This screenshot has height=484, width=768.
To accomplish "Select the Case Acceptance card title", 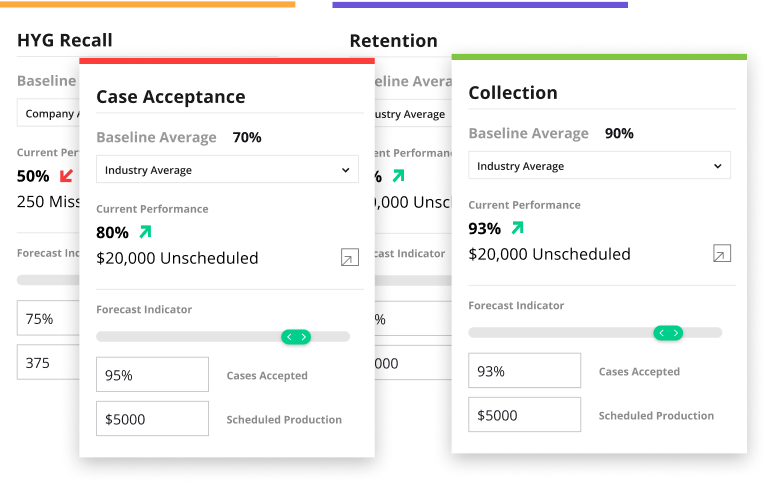I will [170, 97].
